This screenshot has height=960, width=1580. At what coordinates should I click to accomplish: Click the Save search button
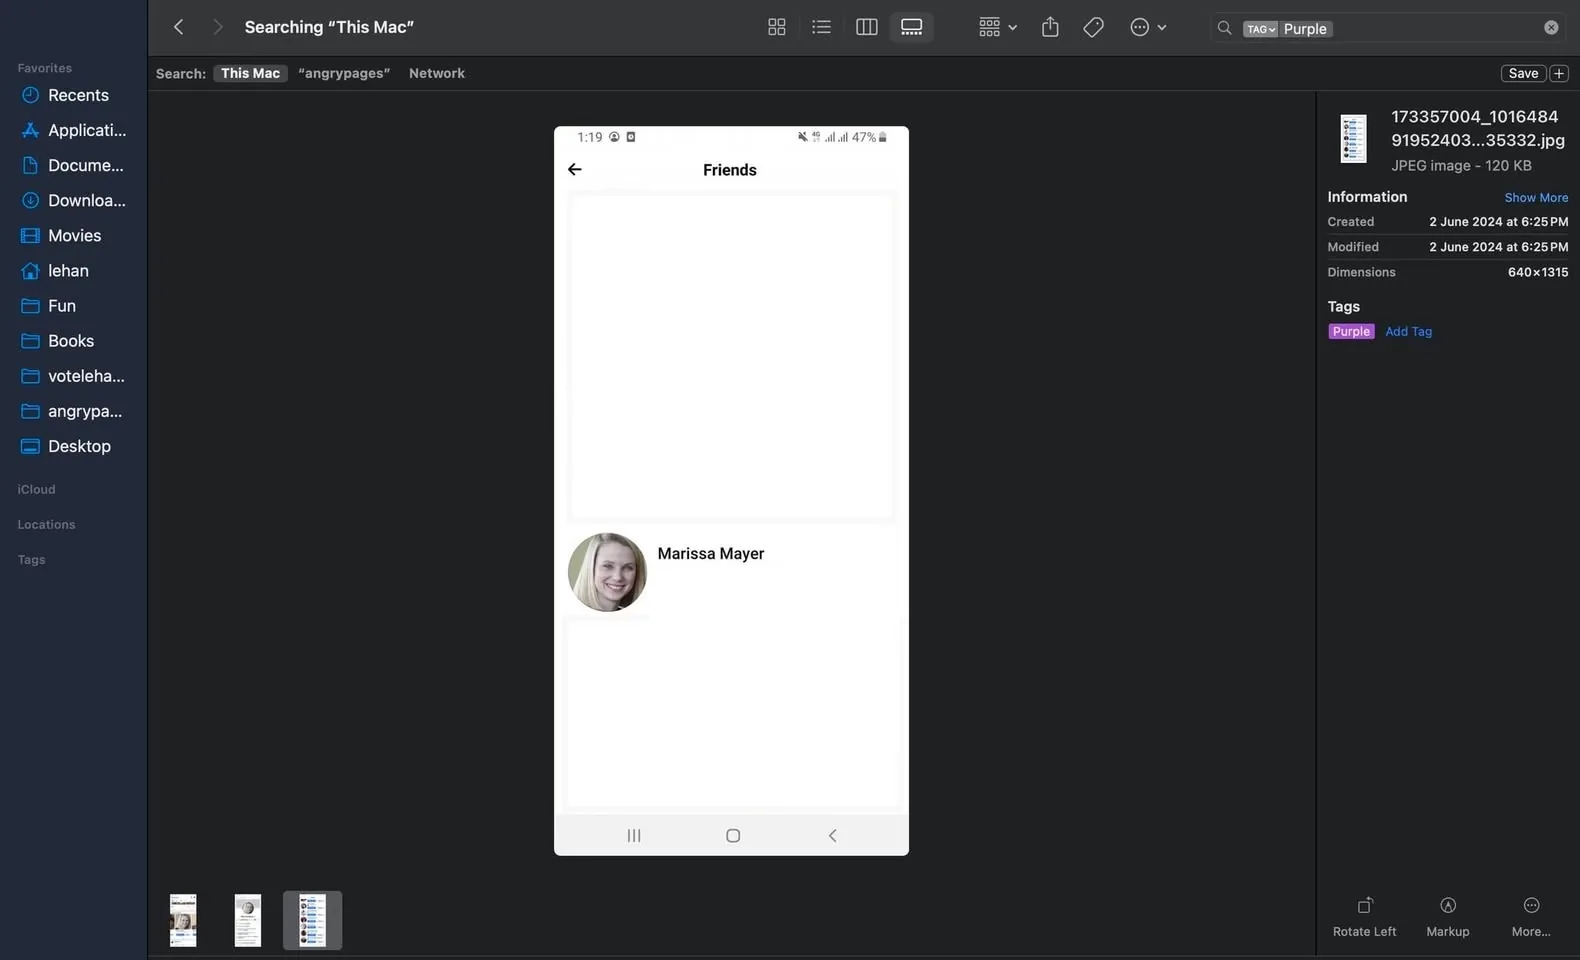[x=1523, y=73]
